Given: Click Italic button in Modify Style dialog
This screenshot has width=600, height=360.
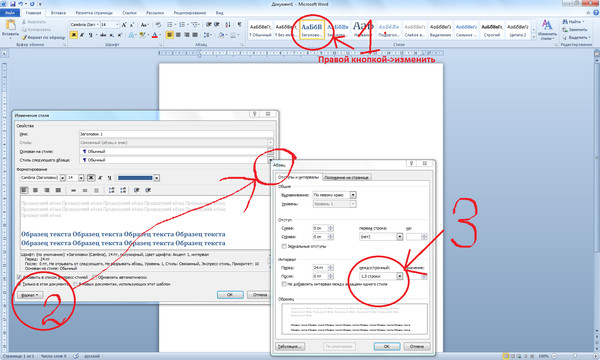Looking at the screenshot, I should coord(100,178).
